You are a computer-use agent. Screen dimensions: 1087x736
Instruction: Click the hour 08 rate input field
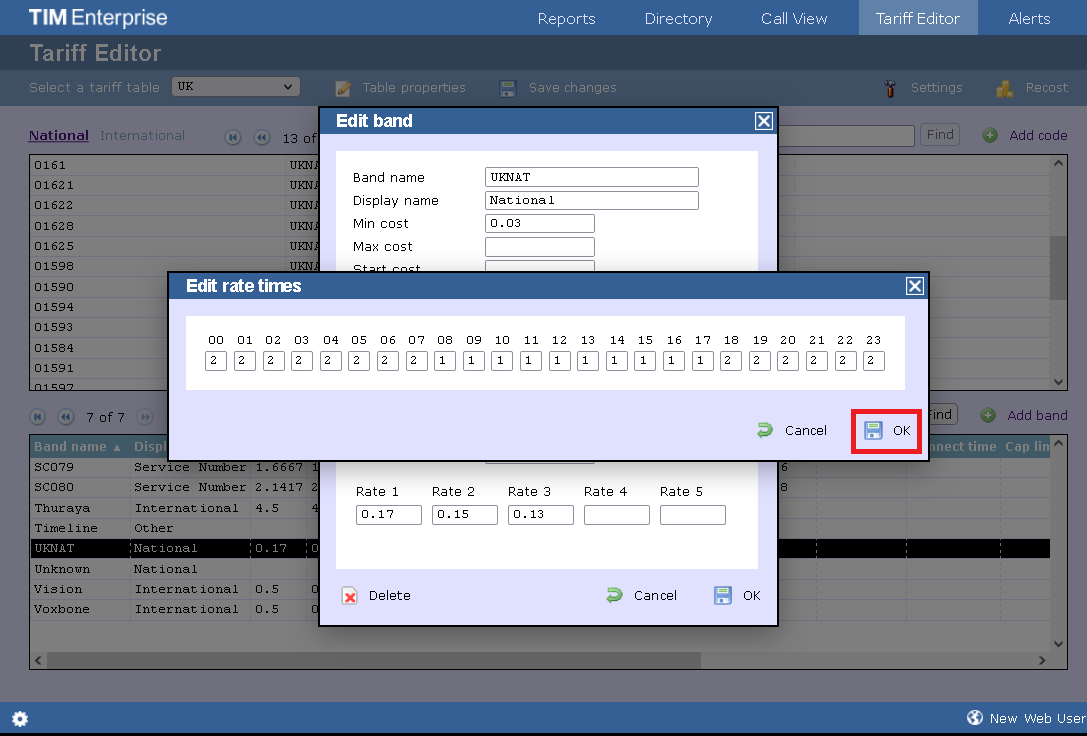[x=445, y=361]
